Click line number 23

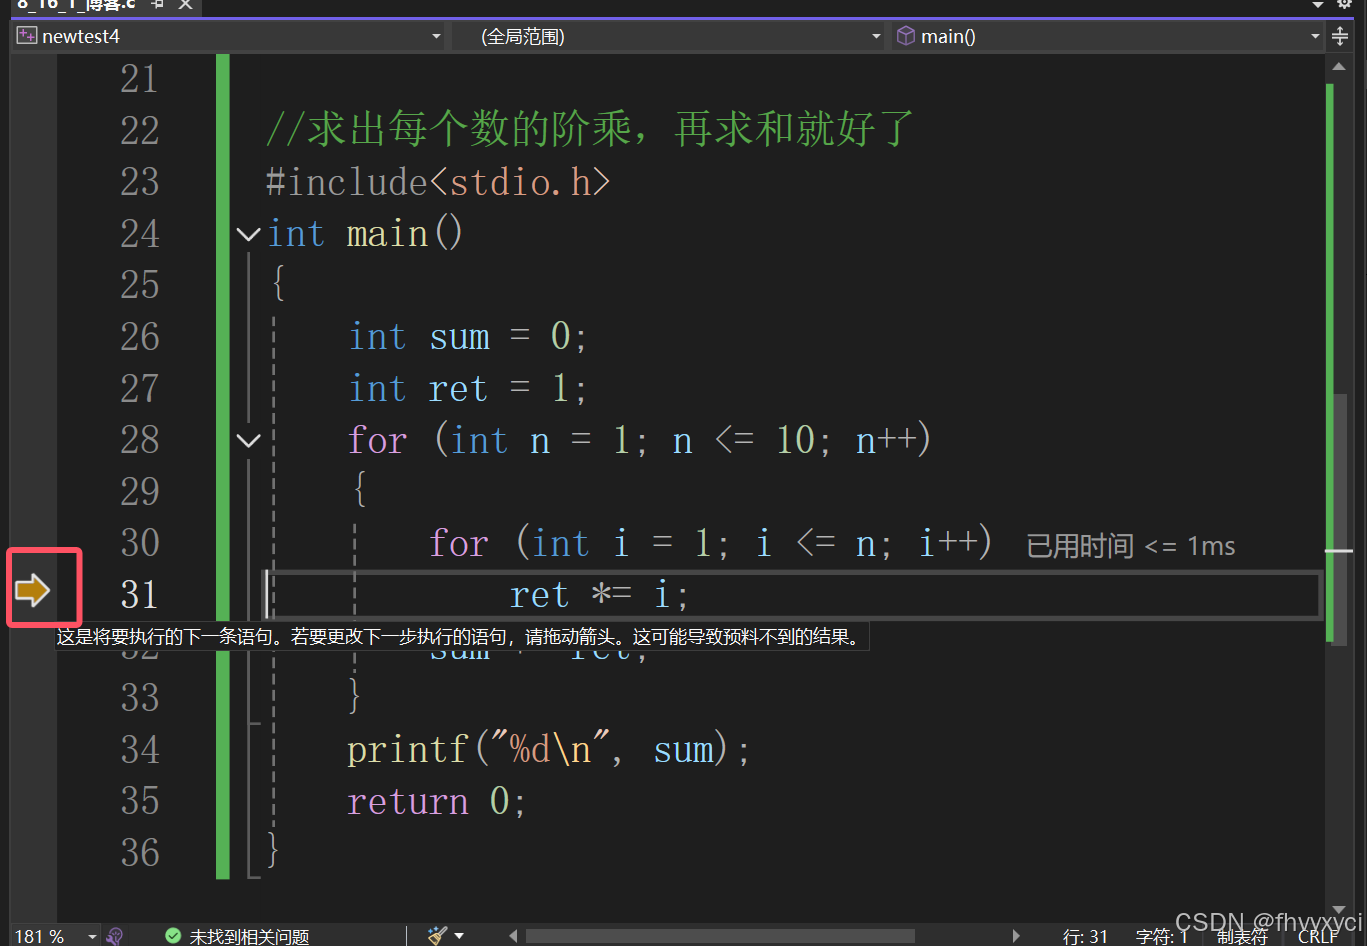[x=139, y=182]
